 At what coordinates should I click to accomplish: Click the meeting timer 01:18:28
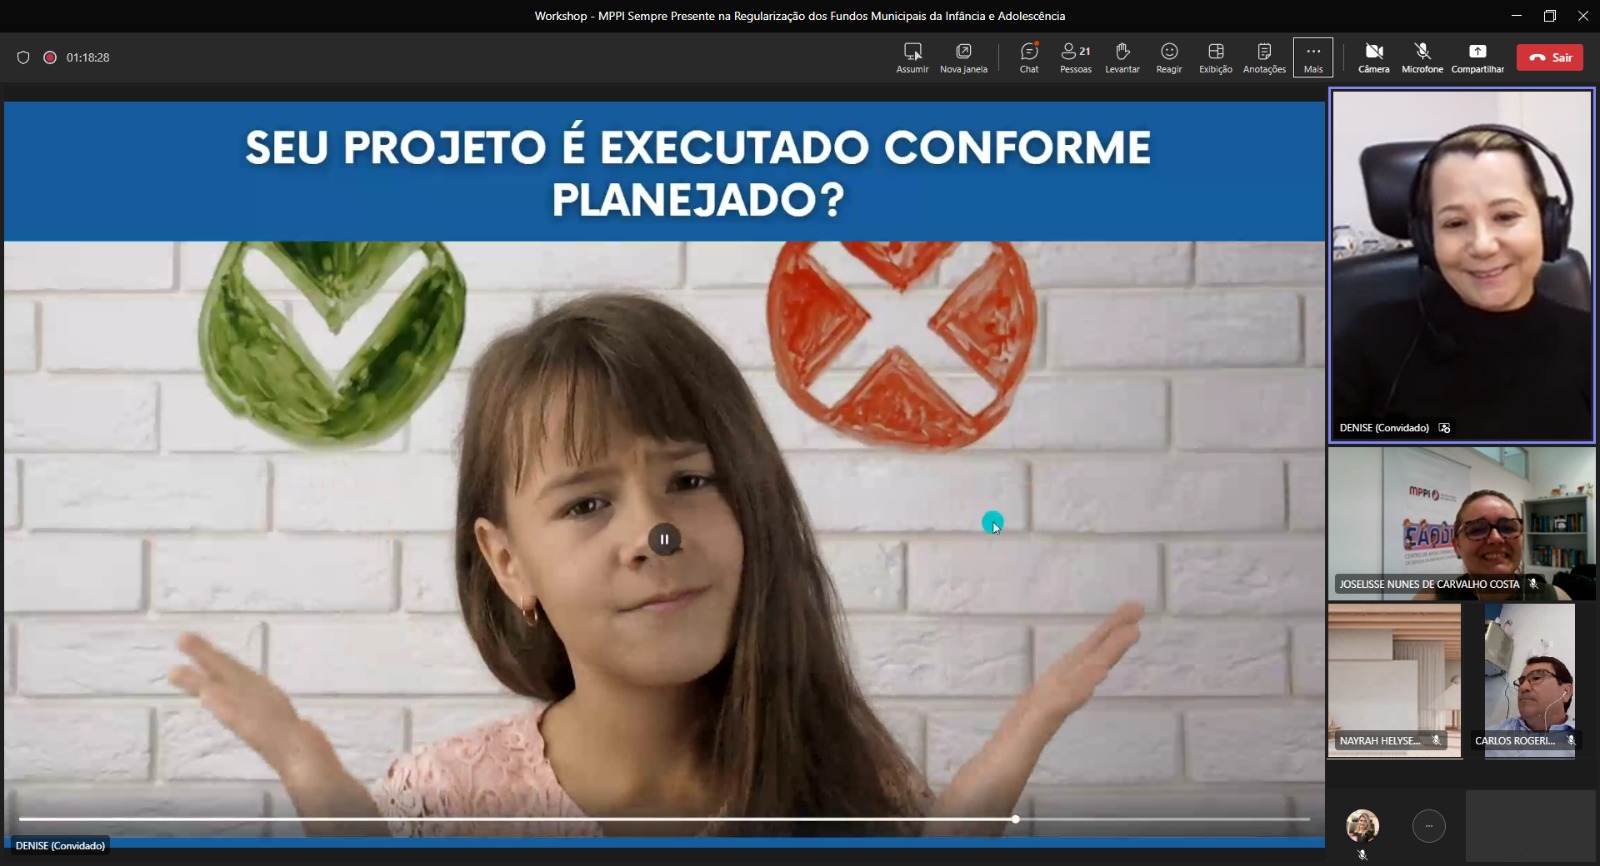click(x=88, y=58)
